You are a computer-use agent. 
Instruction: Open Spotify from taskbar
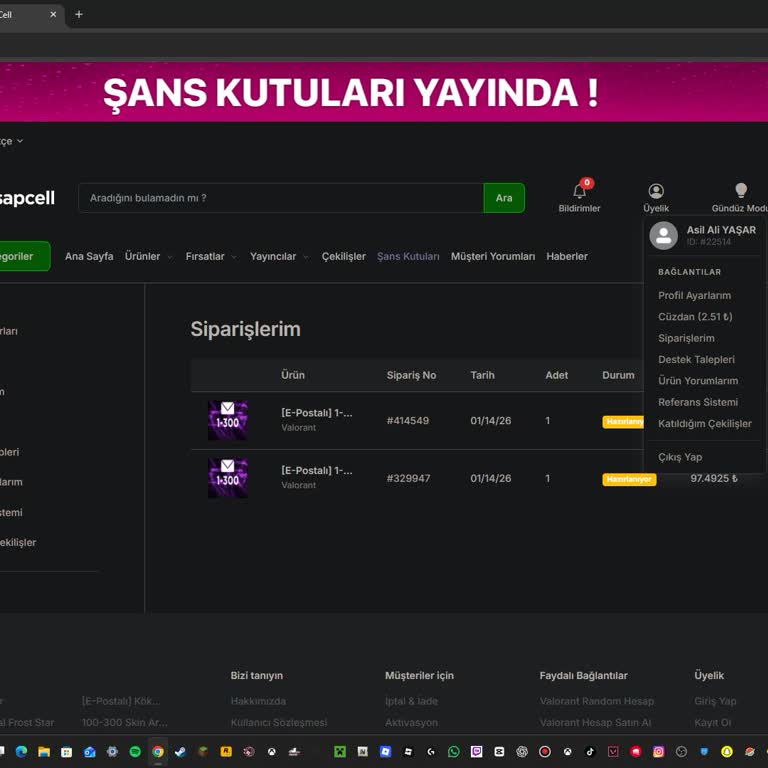(x=135, y=751)
